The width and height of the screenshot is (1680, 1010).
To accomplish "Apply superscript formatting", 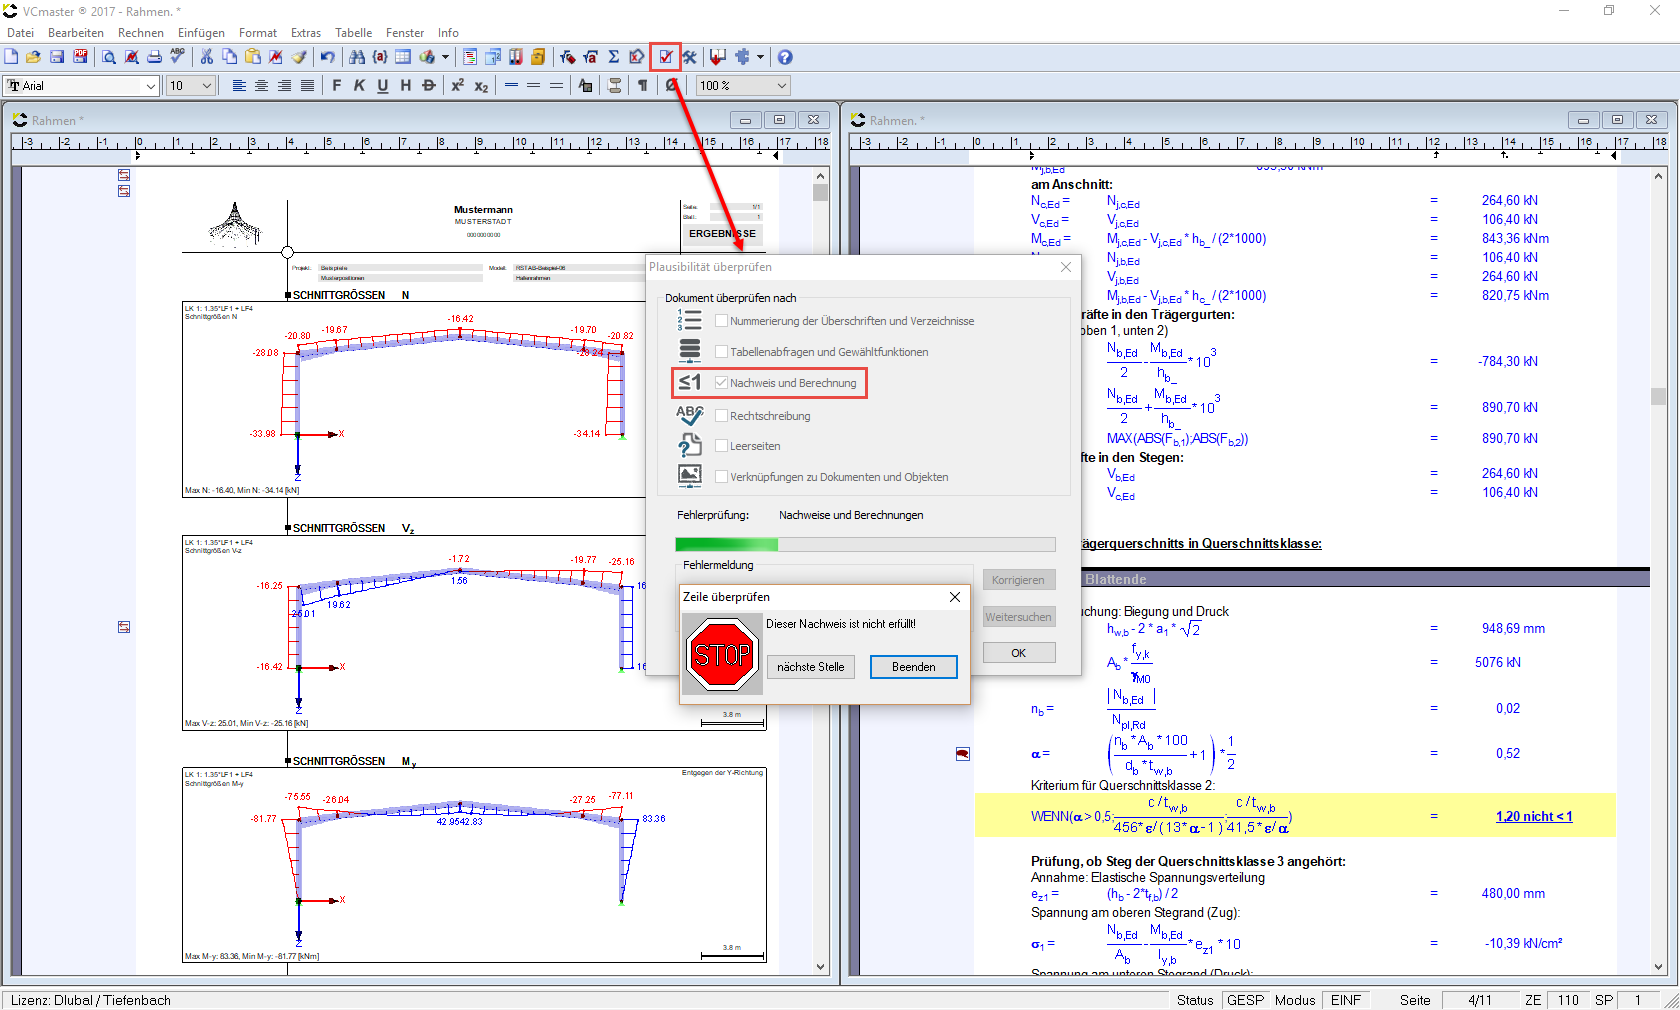I will [458, 86].
